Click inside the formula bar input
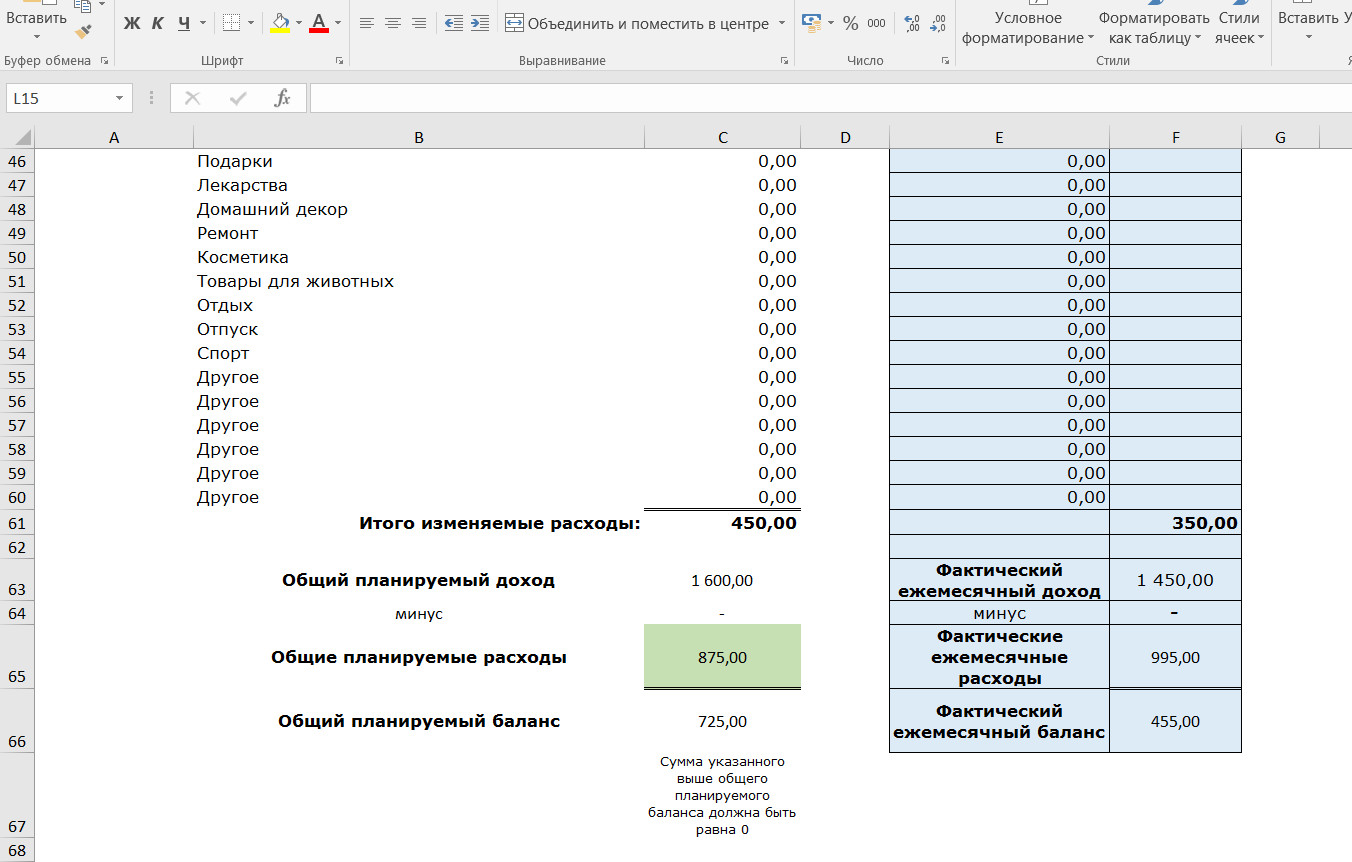The height and width of the screenshot is (862, 1352). pos(830,98)
